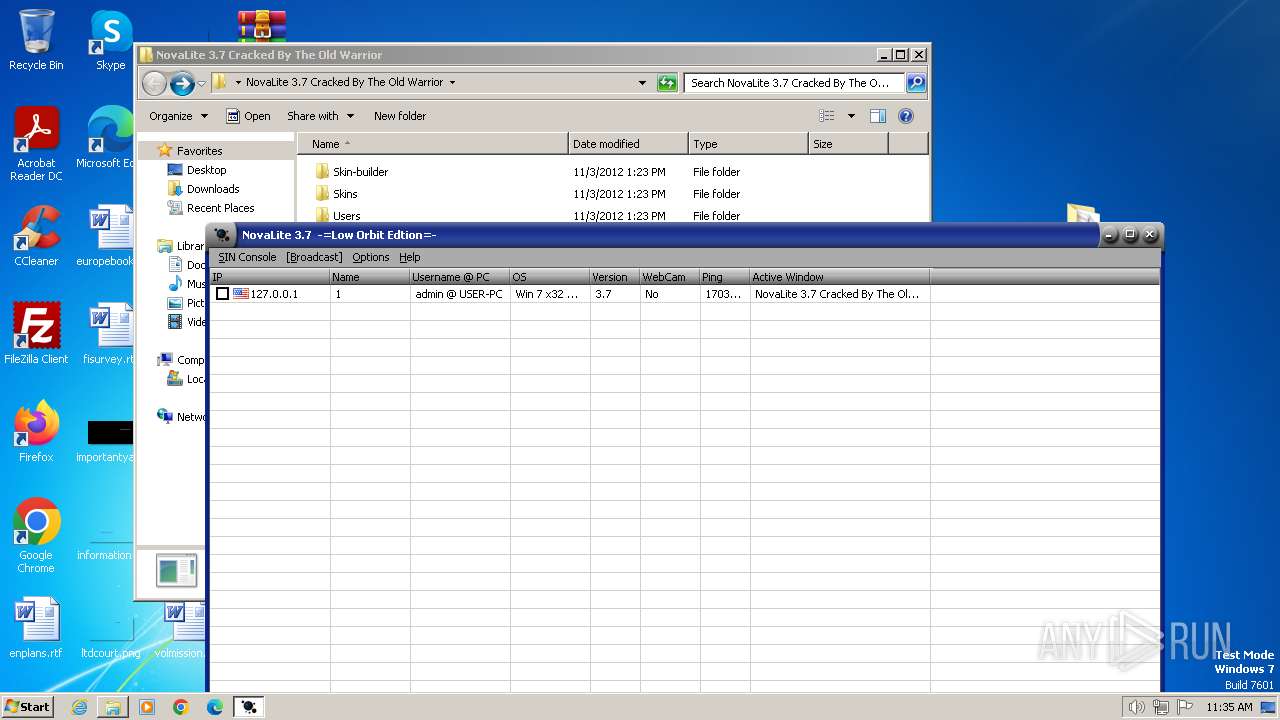The height and width of the screenshot is (720, 1280).
Task: Click the Open toolbar button
Action: pyautogui.click(x=248, y=116)
